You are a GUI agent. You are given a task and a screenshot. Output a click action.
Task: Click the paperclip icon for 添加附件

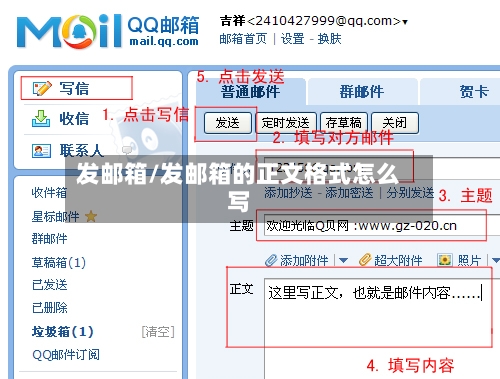click(x=271, y=260)
